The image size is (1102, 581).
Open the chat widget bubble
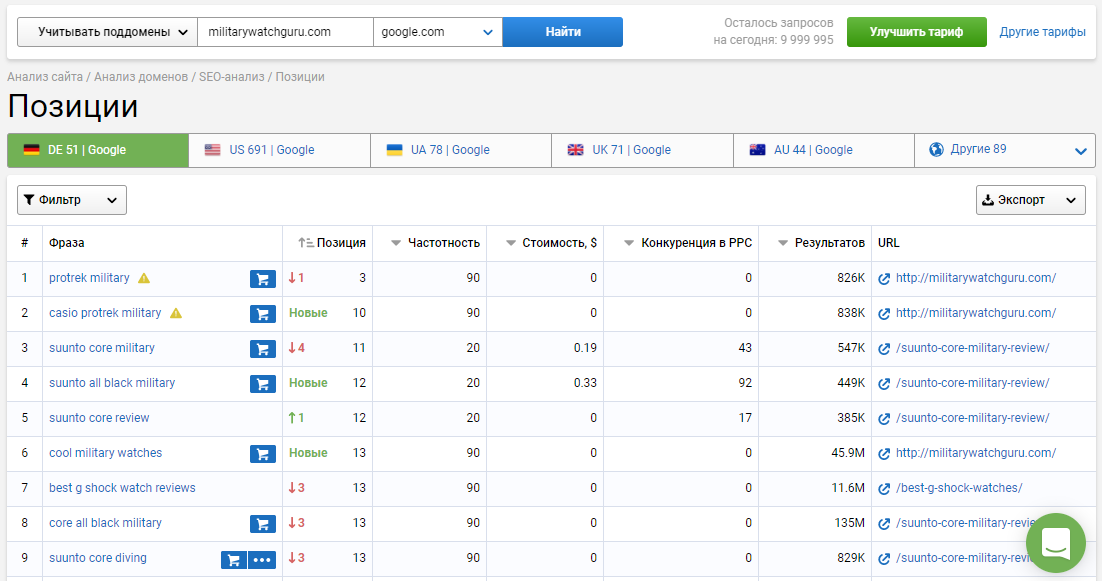point(1056,542)
